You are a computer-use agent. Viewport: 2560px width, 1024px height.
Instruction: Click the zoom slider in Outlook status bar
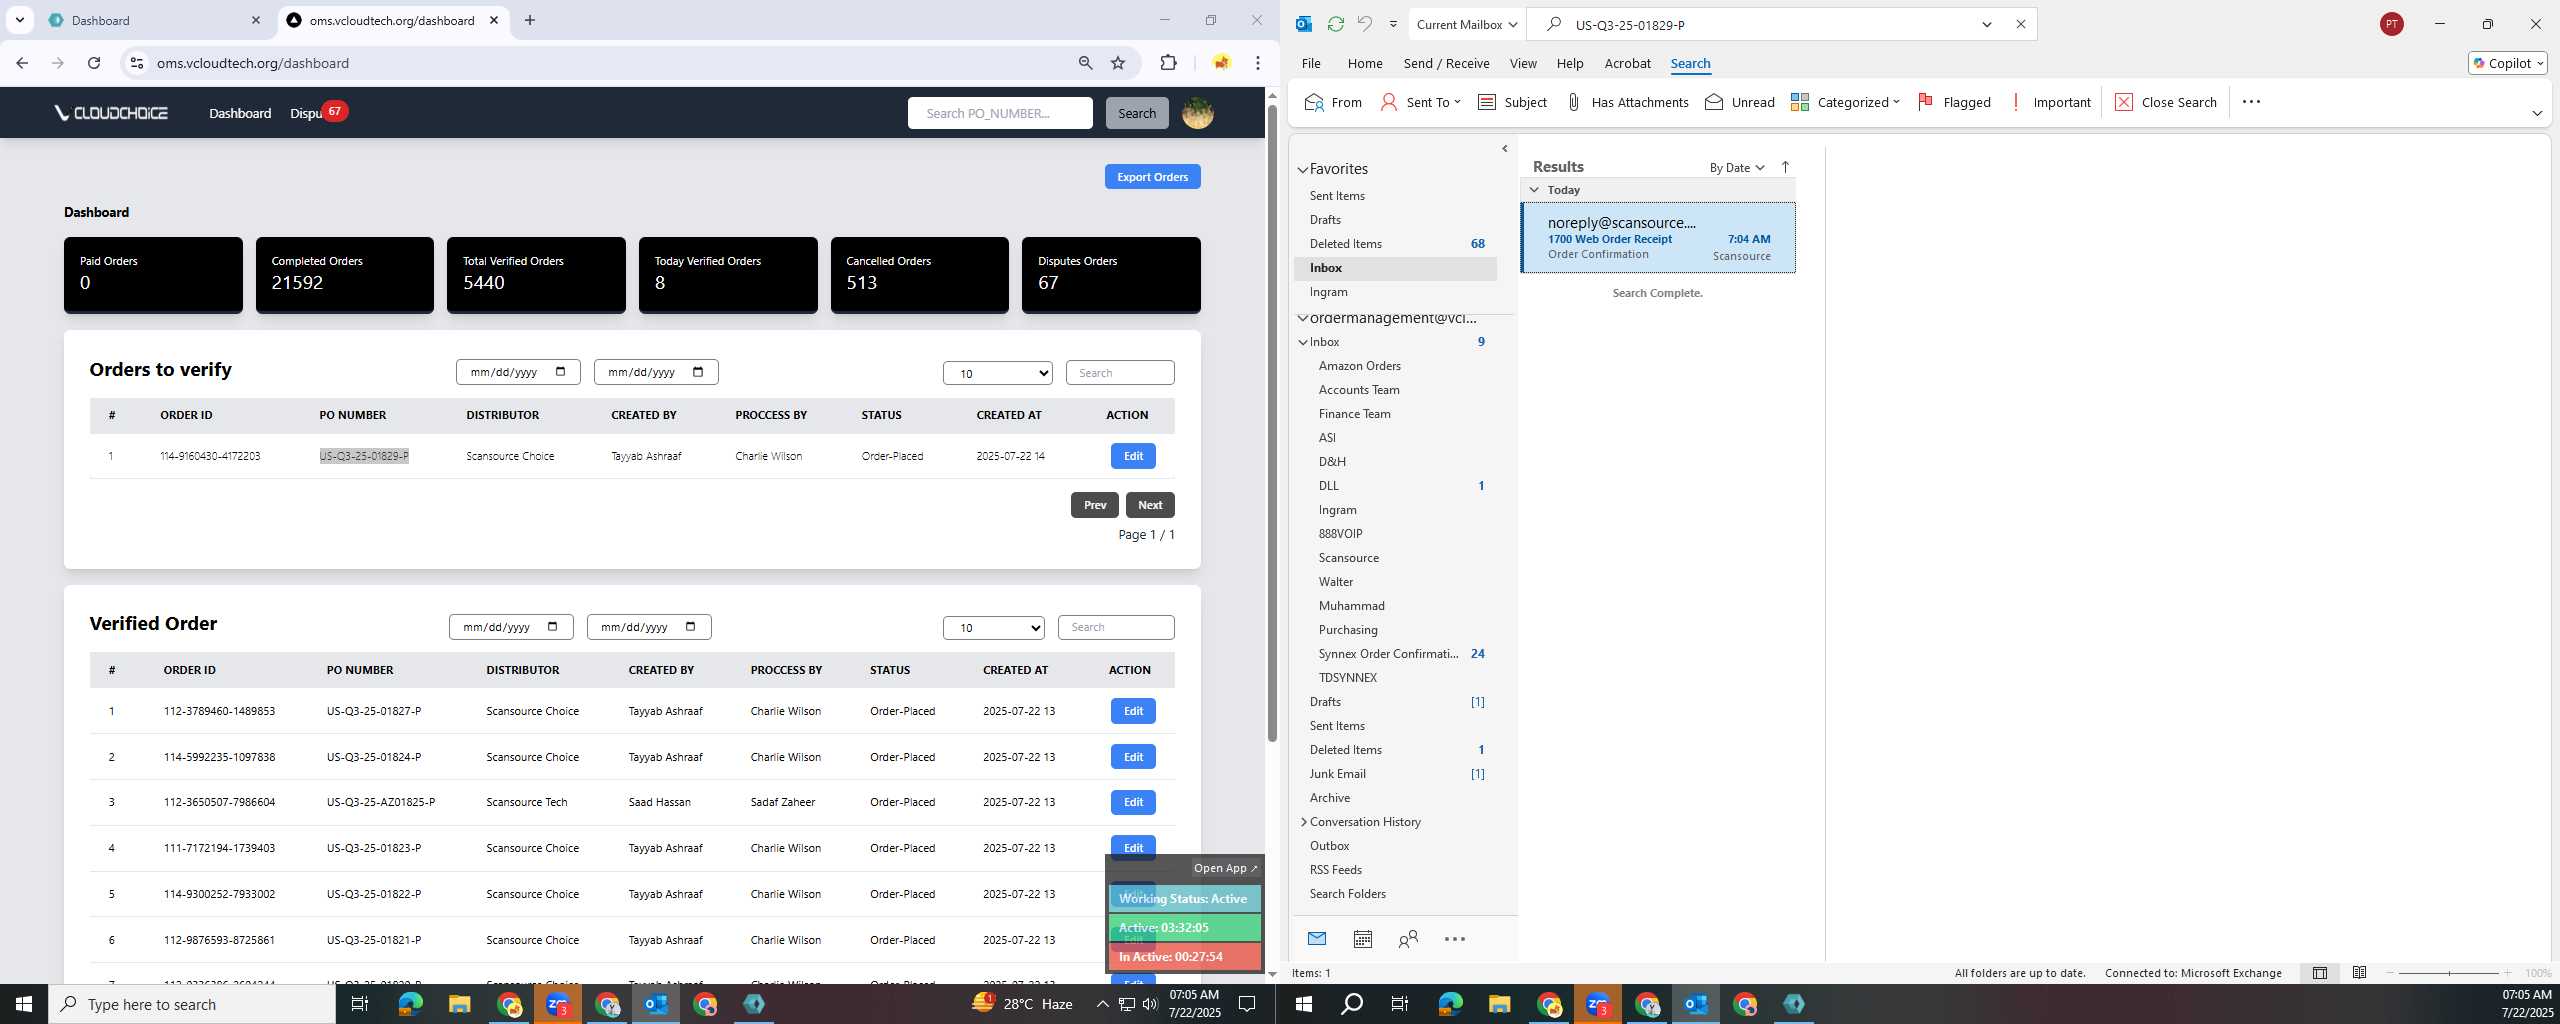tap(2449, 973)
